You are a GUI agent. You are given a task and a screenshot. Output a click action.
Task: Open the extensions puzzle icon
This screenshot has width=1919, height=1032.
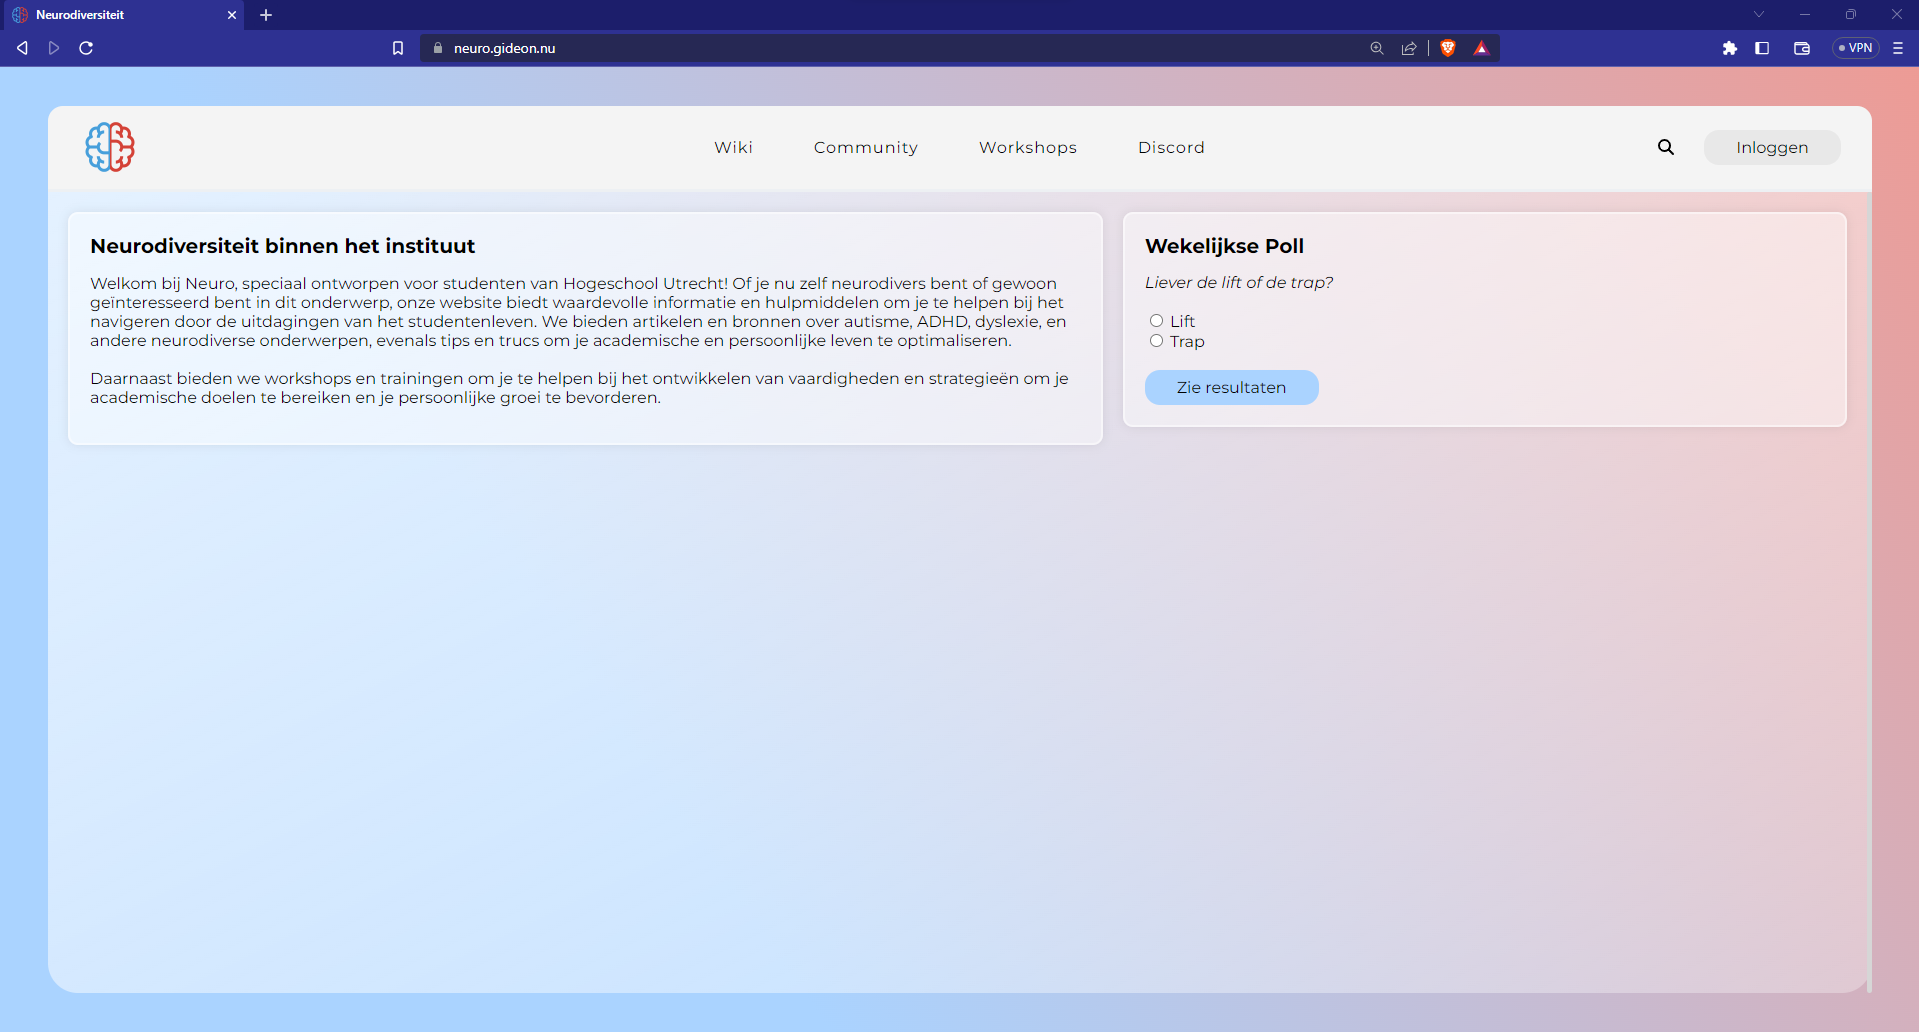pos(1729,48)
